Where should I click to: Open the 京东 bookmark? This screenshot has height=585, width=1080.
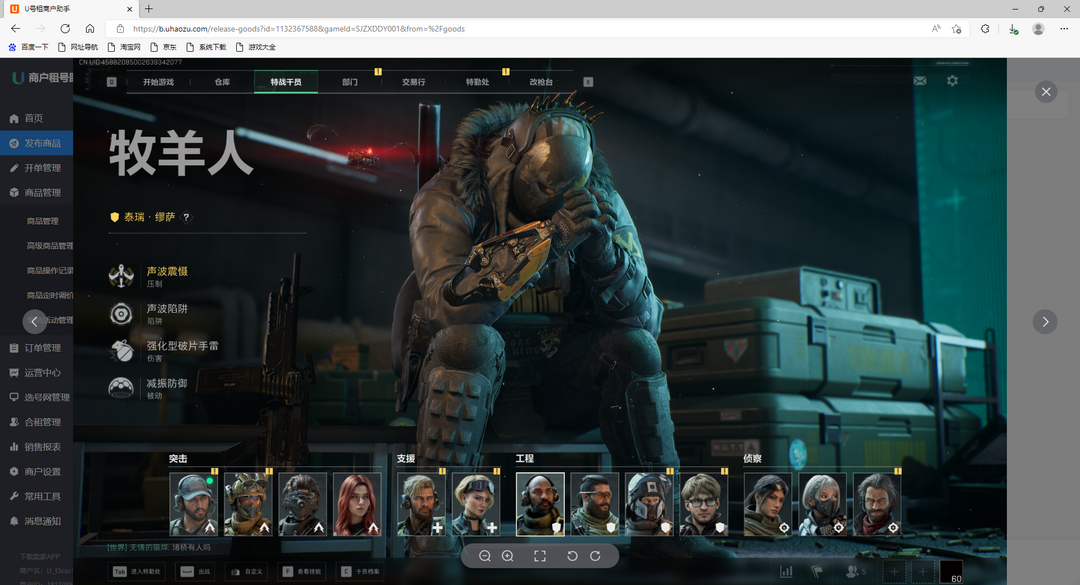pyautogui.click(x=163, y=48)
